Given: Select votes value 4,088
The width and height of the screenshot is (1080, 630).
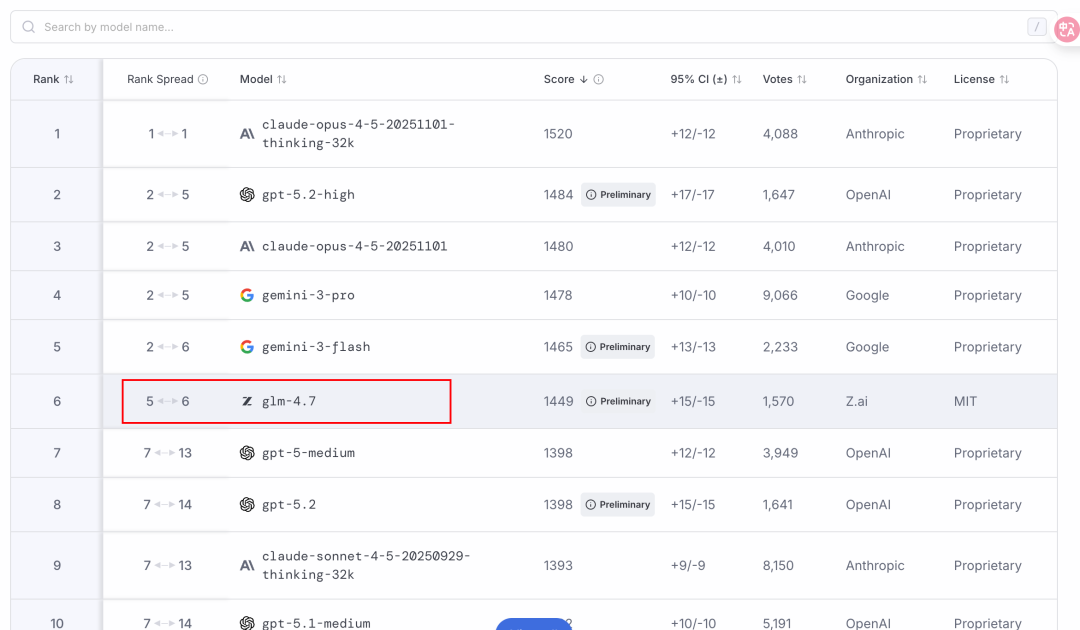Looking at the screenshot, I should click(780, 134).
